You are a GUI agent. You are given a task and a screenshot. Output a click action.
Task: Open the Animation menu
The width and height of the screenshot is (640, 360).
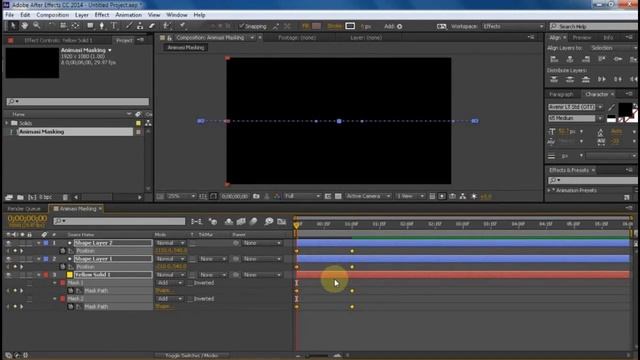click(x=128, y=15)
